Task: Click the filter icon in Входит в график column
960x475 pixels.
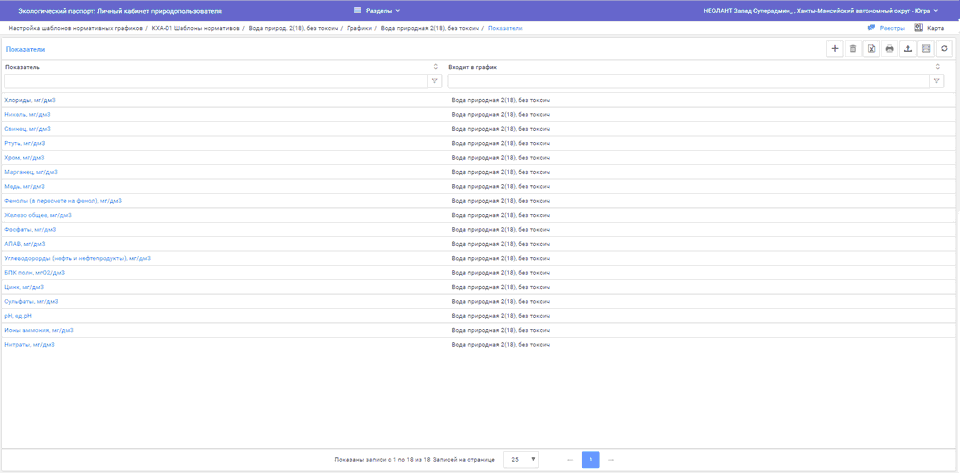Action: tap(936, 81)
